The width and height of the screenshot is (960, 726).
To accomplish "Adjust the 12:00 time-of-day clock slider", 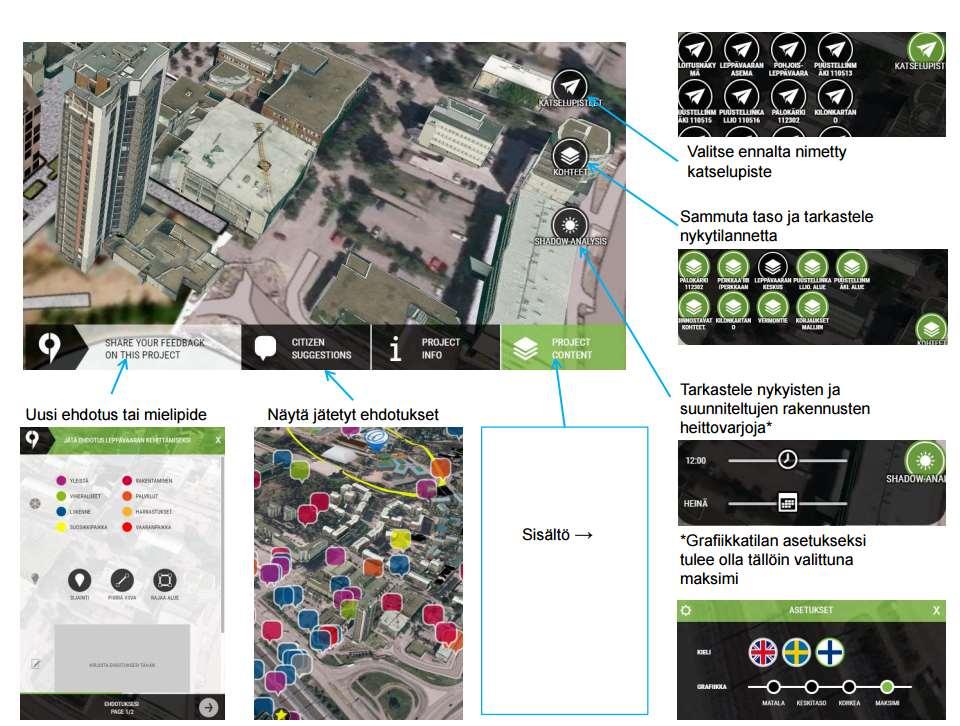I will click(x=787, y=459).
